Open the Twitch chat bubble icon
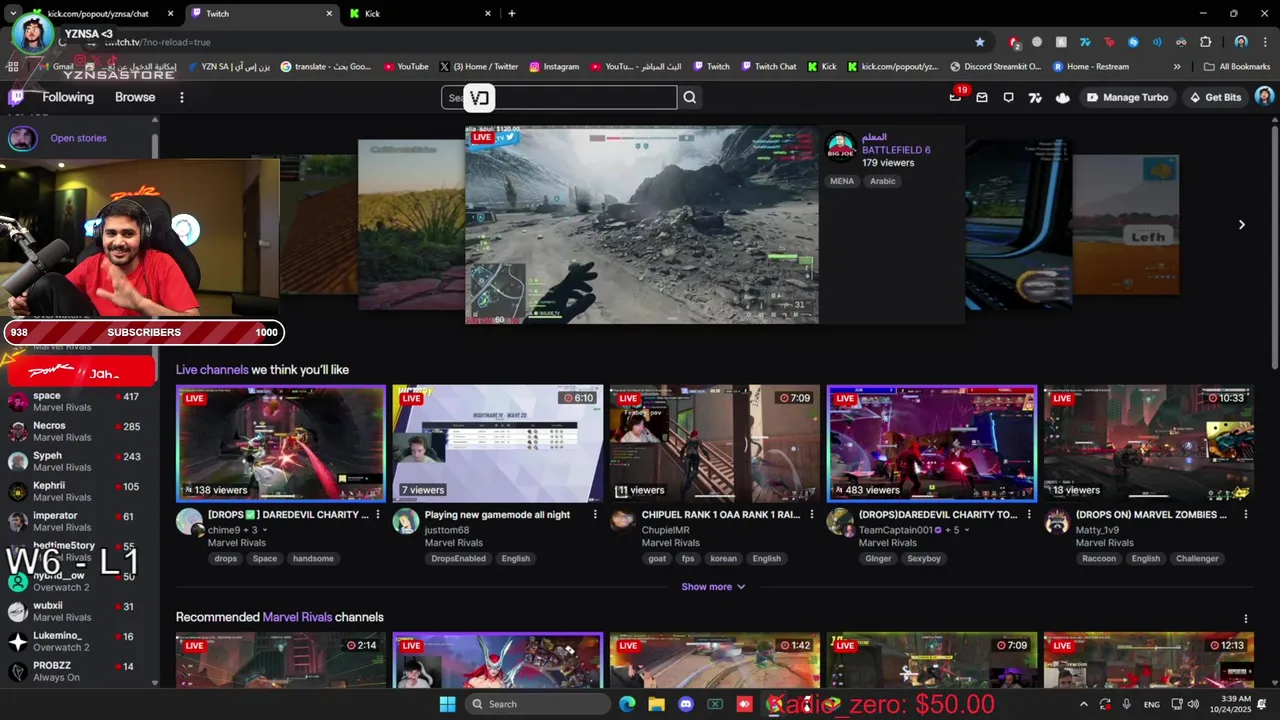 (x=1008, y=97)
